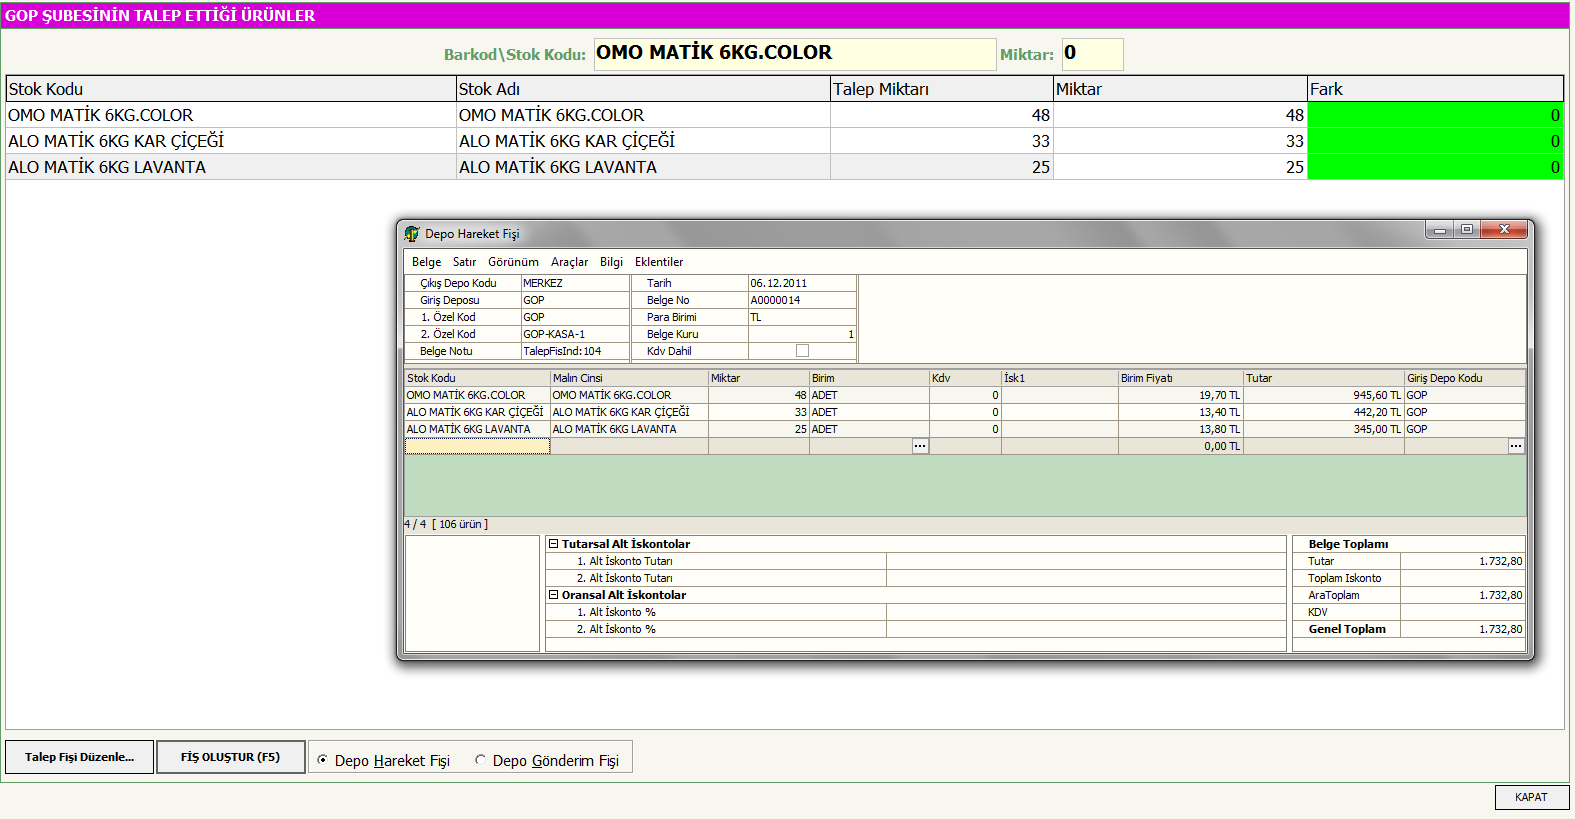
Task: Click the Tutar column header in fiş grid
Action: pos(1324,378)
